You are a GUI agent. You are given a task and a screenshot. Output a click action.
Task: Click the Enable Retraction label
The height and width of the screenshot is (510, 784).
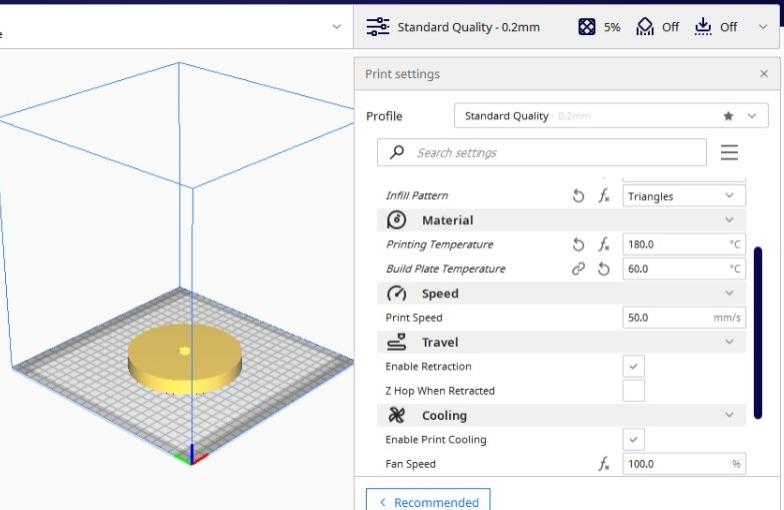428,366
